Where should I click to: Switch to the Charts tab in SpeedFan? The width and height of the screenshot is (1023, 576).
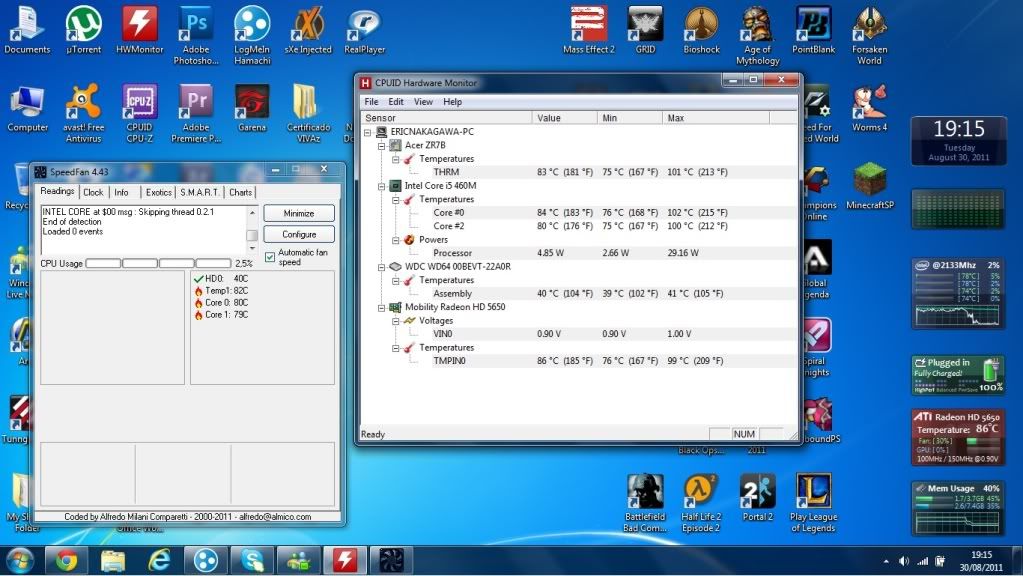(x=240, y=192)
